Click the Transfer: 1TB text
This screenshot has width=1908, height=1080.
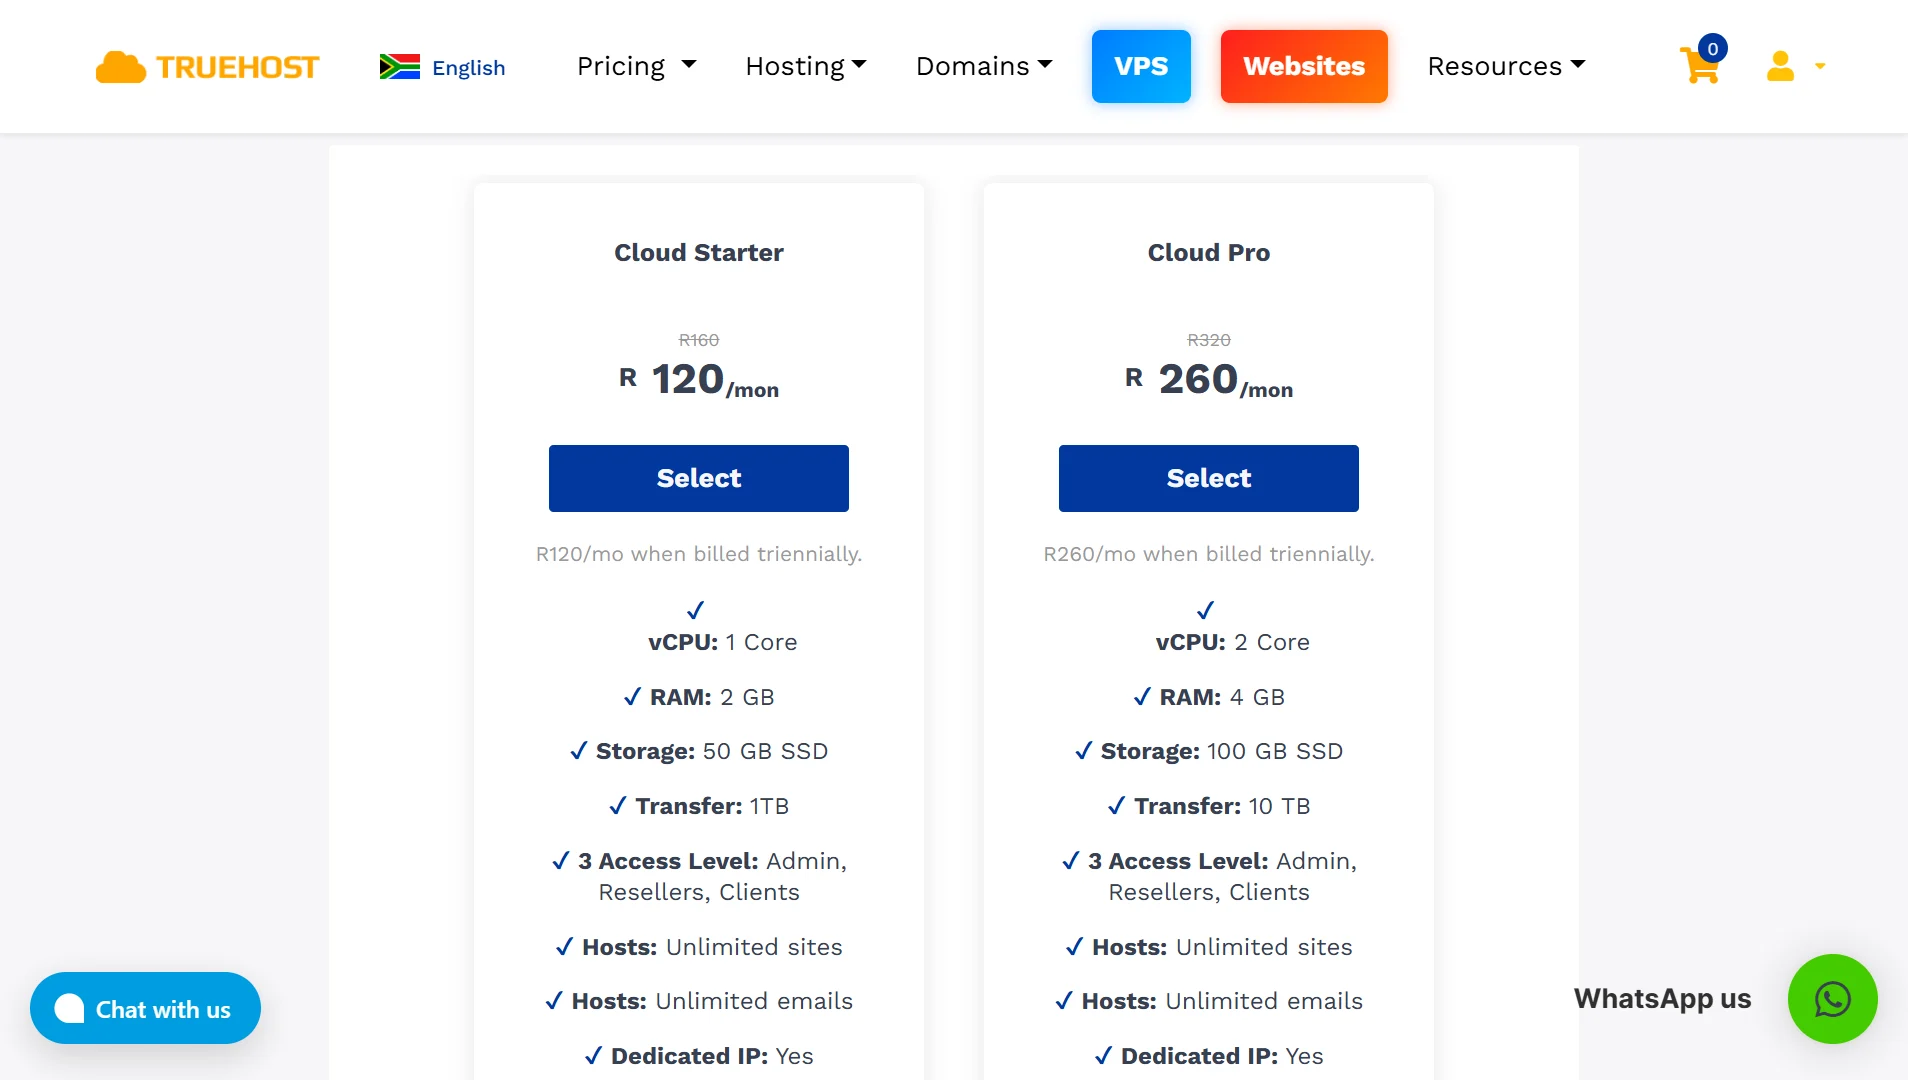[712, 806]
